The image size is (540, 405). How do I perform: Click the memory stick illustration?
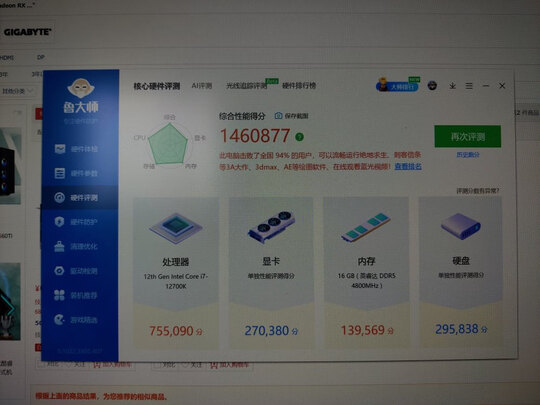[x=366, y=227]
